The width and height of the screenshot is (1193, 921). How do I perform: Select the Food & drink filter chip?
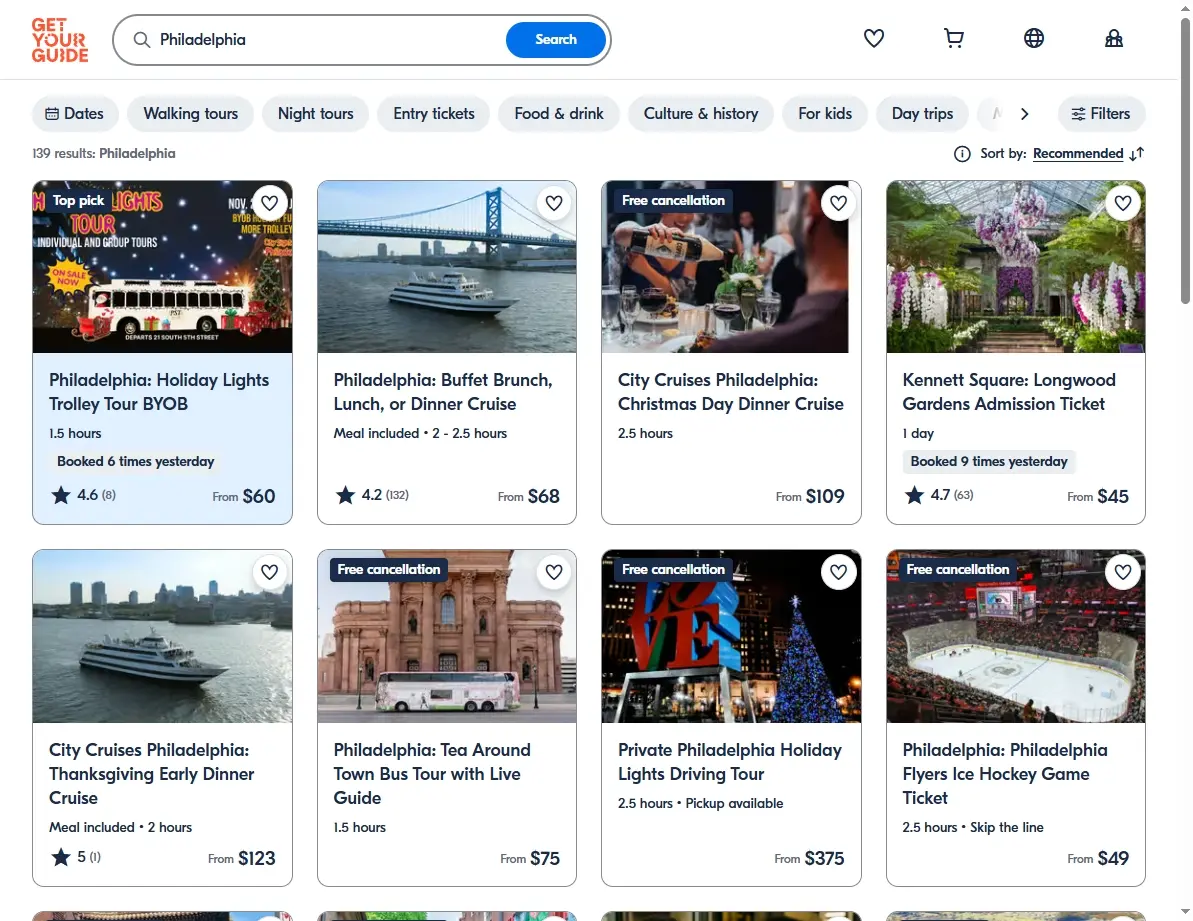(558, 114)
